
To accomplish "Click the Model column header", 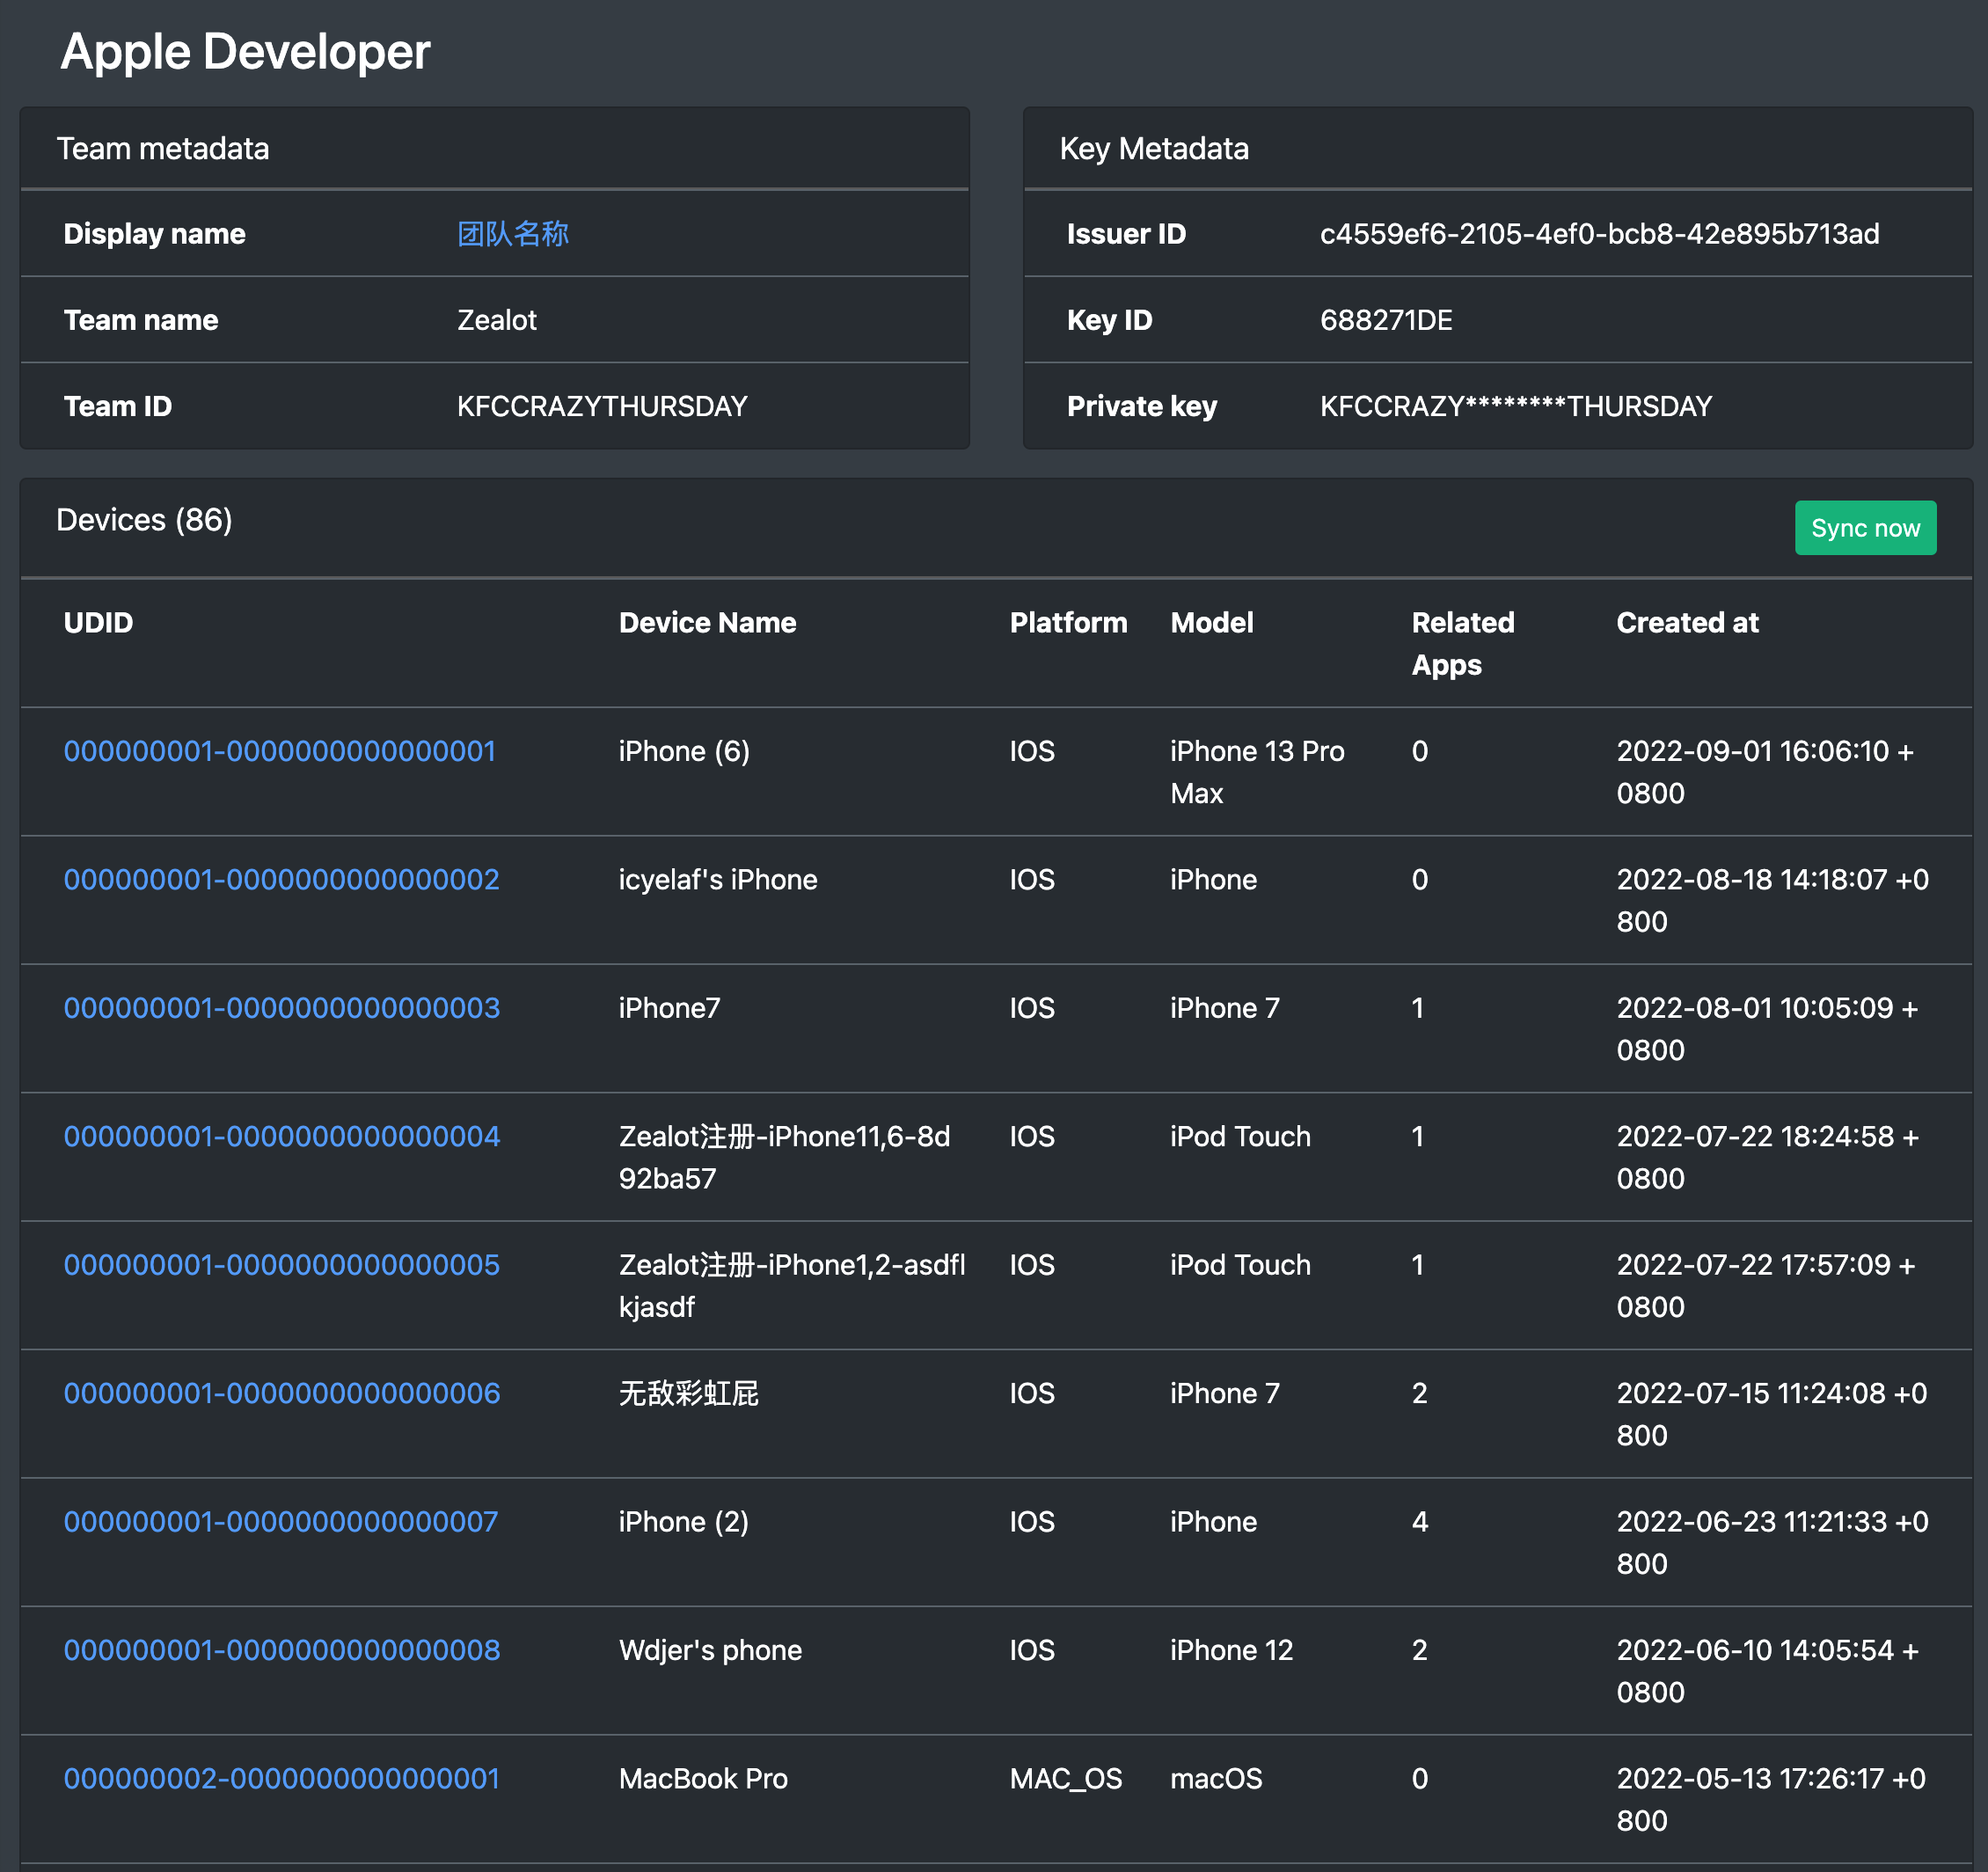I will point(1211,622).
